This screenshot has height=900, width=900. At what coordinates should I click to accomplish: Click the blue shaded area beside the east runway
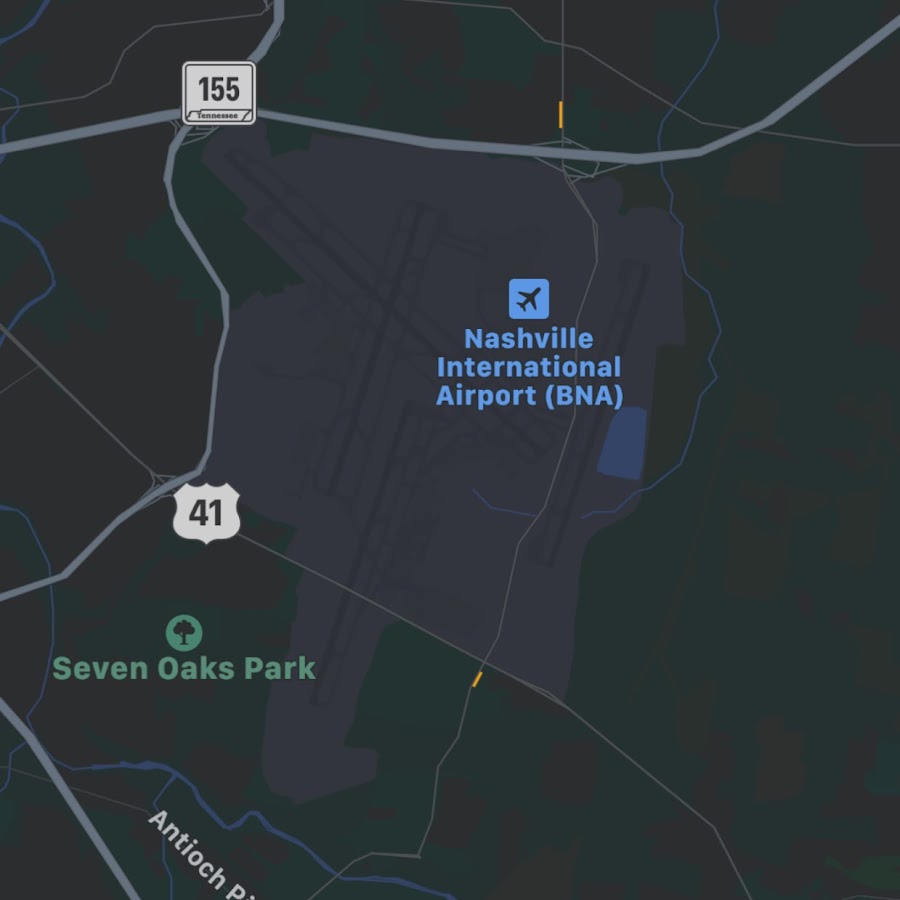click(622, 443)
